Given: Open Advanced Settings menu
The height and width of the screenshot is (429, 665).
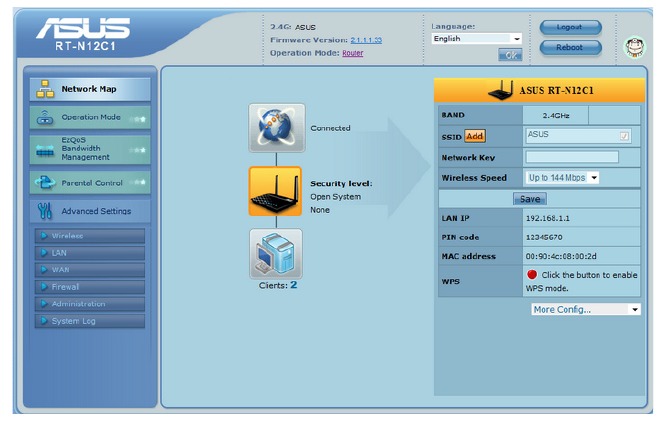Looking at the screenshot, I should 90,211.
